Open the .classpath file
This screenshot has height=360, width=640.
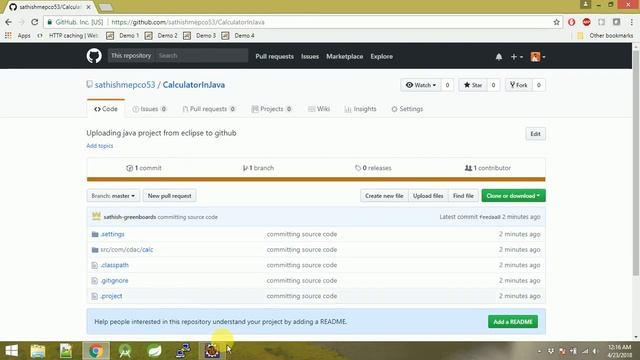pos(114,265)
